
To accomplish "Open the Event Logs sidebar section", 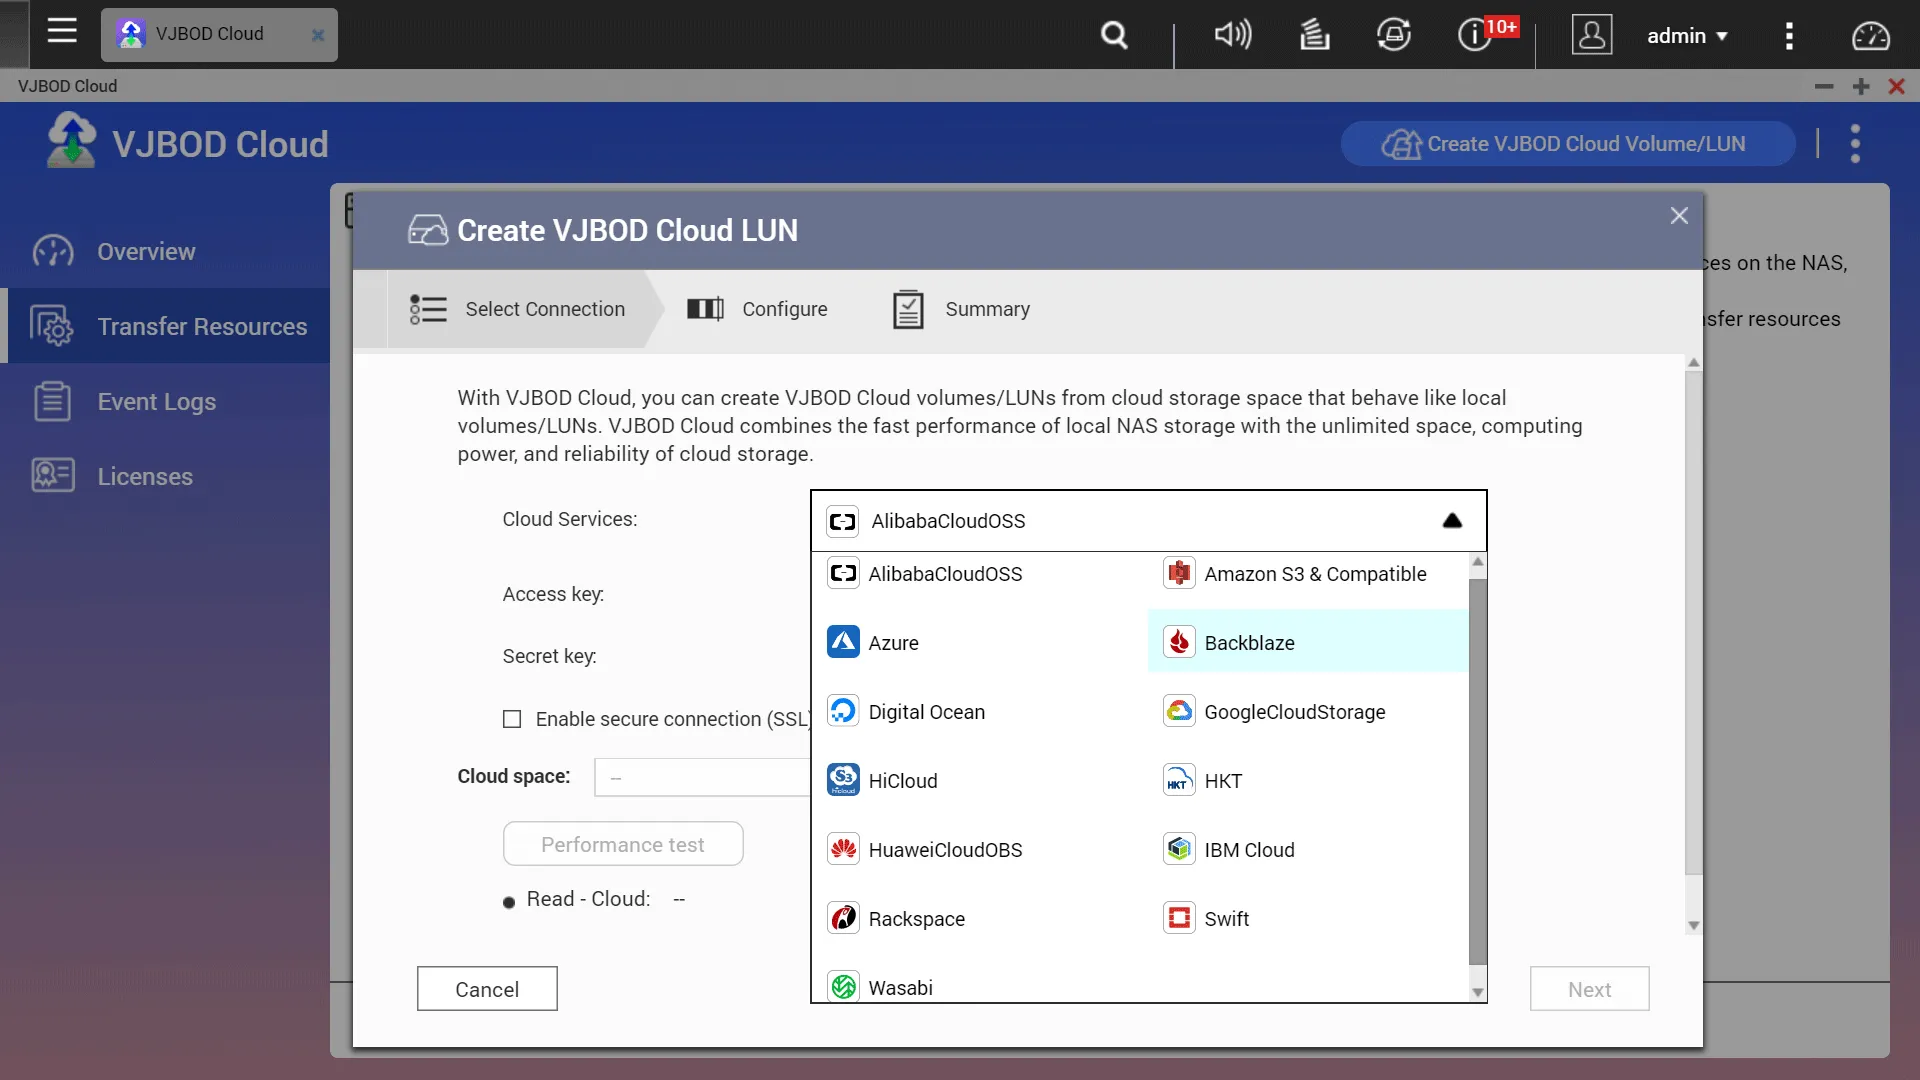I will tap(156, 402).
